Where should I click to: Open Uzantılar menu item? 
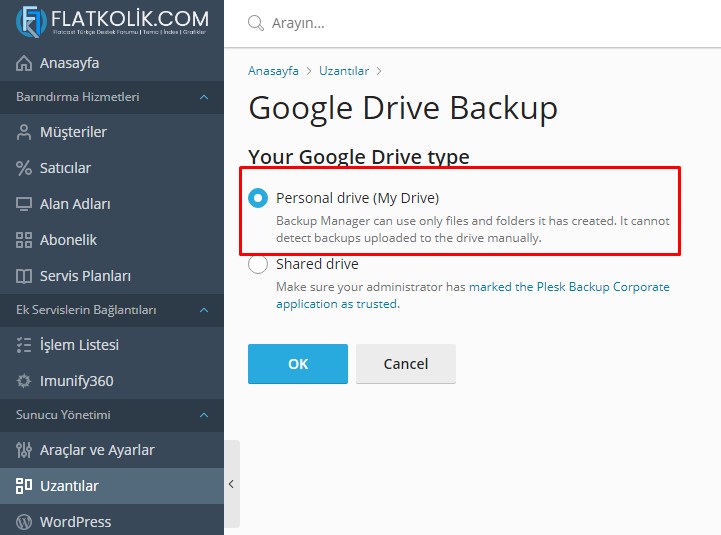112,486
